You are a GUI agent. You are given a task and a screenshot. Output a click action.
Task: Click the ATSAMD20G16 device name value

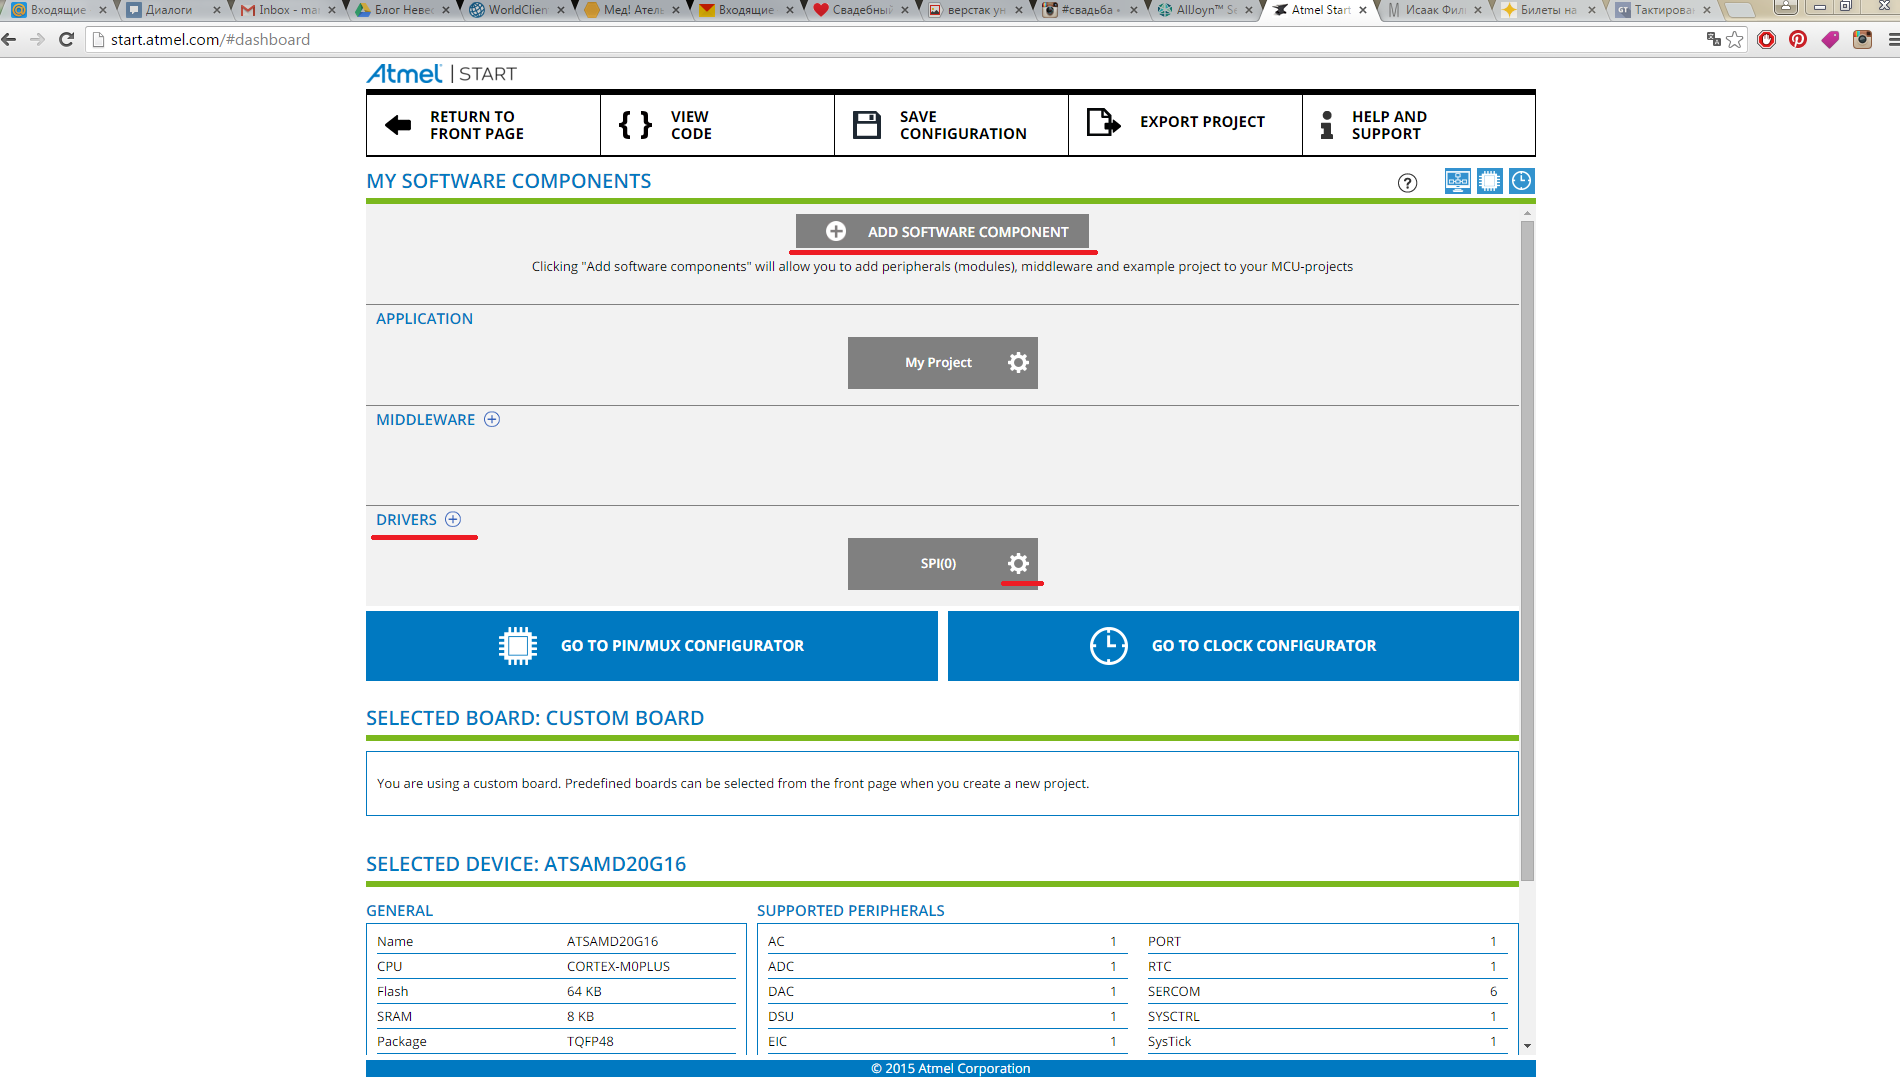click(x=612, y=942)
